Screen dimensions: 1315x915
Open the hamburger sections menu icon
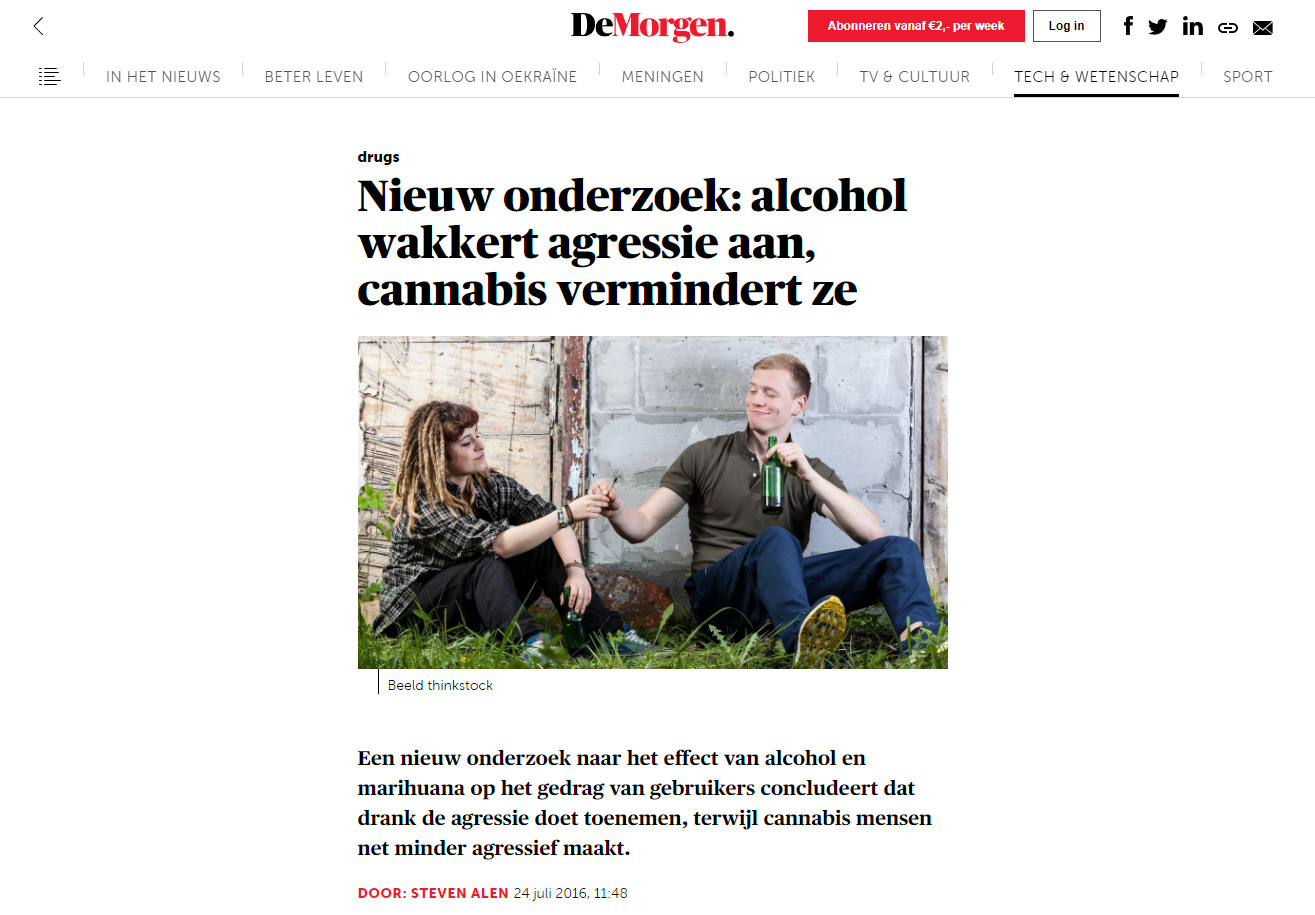(50, 76)
